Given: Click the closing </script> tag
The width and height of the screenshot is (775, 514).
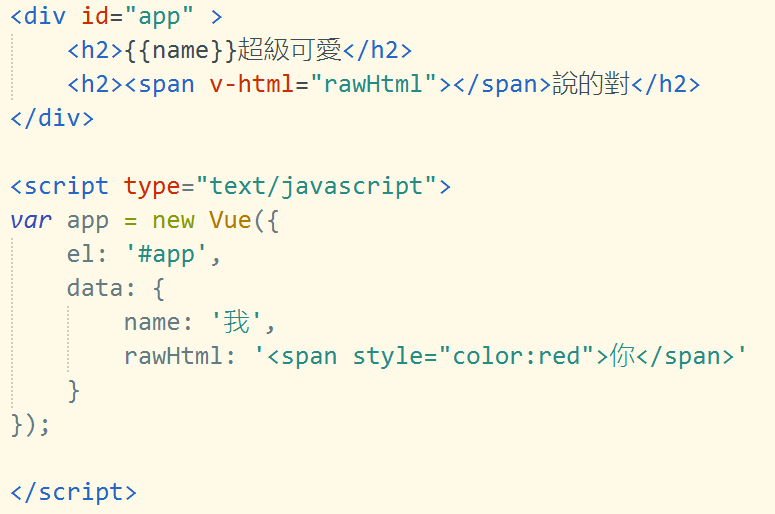Looking at the screenshot, I should pos(73,493).
